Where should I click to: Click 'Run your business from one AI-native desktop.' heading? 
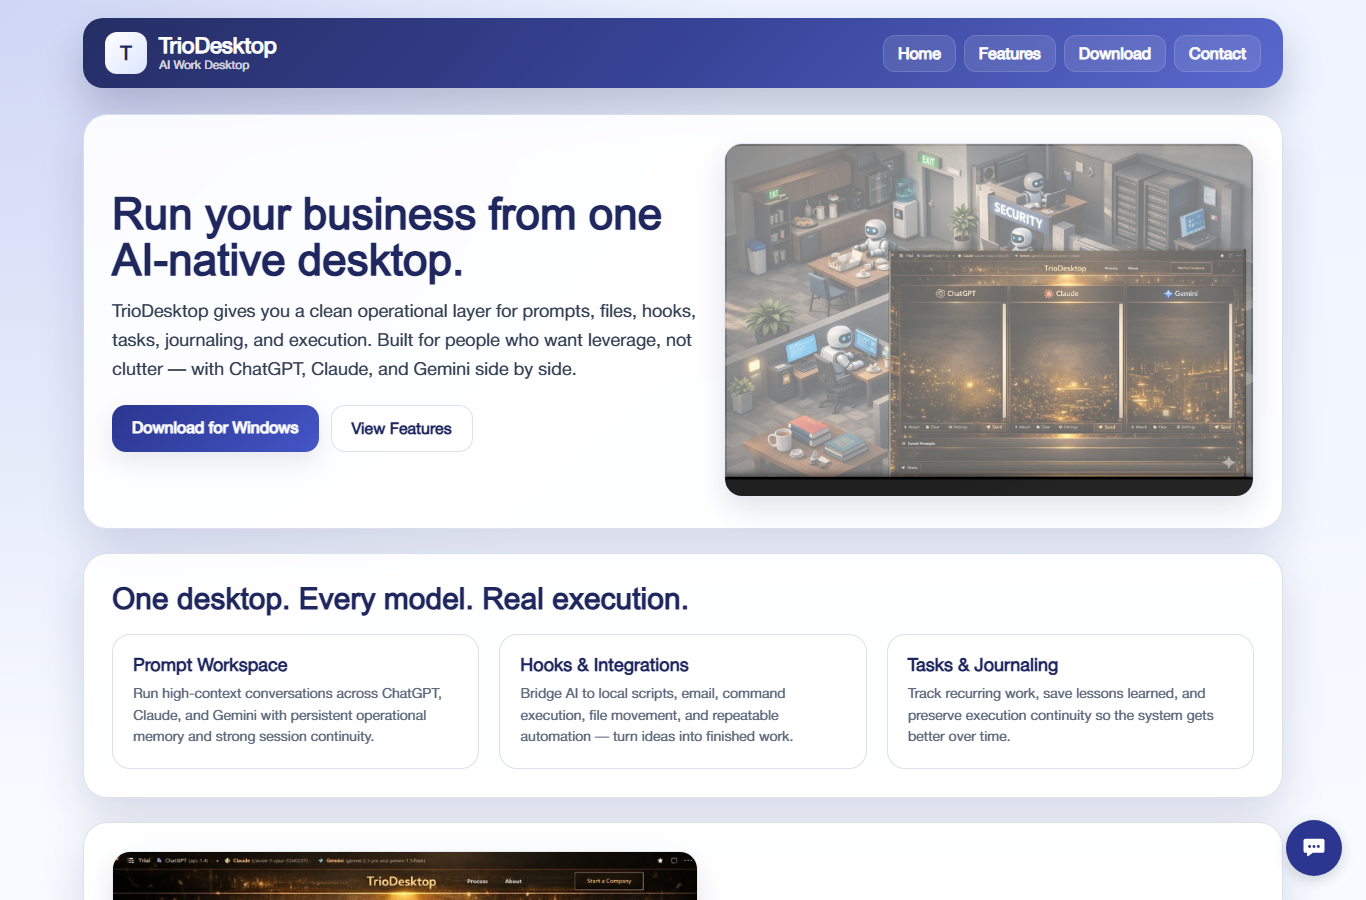point(387,237)
